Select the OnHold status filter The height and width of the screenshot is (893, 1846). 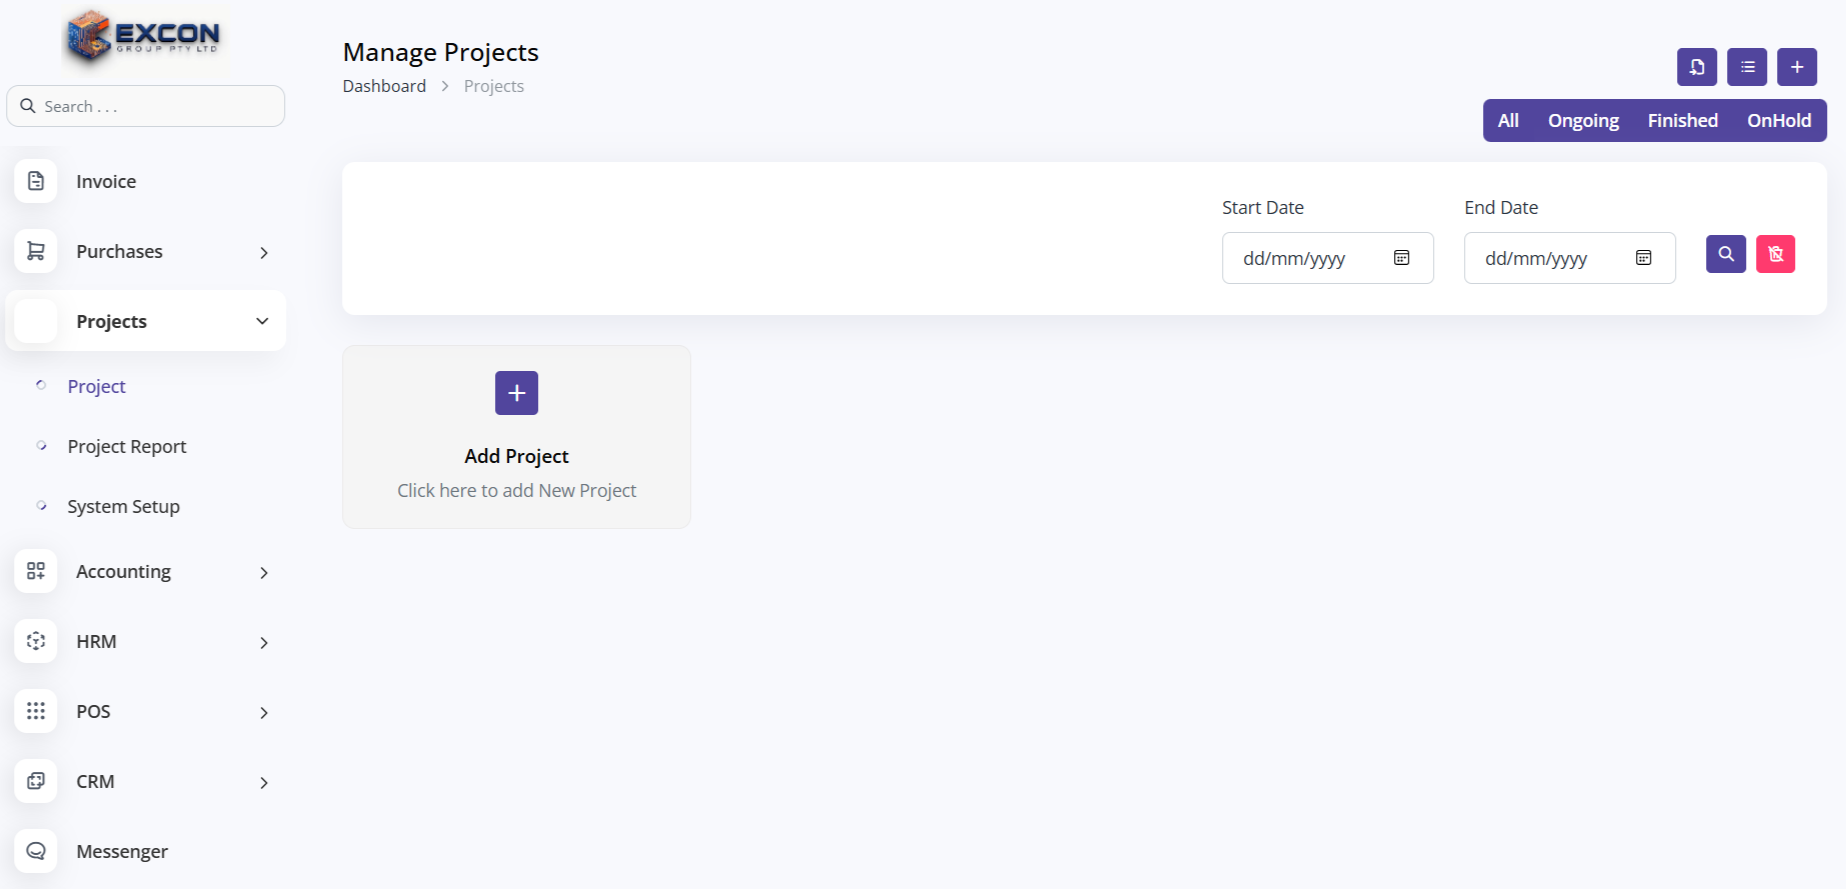(x=1778, y=121)
